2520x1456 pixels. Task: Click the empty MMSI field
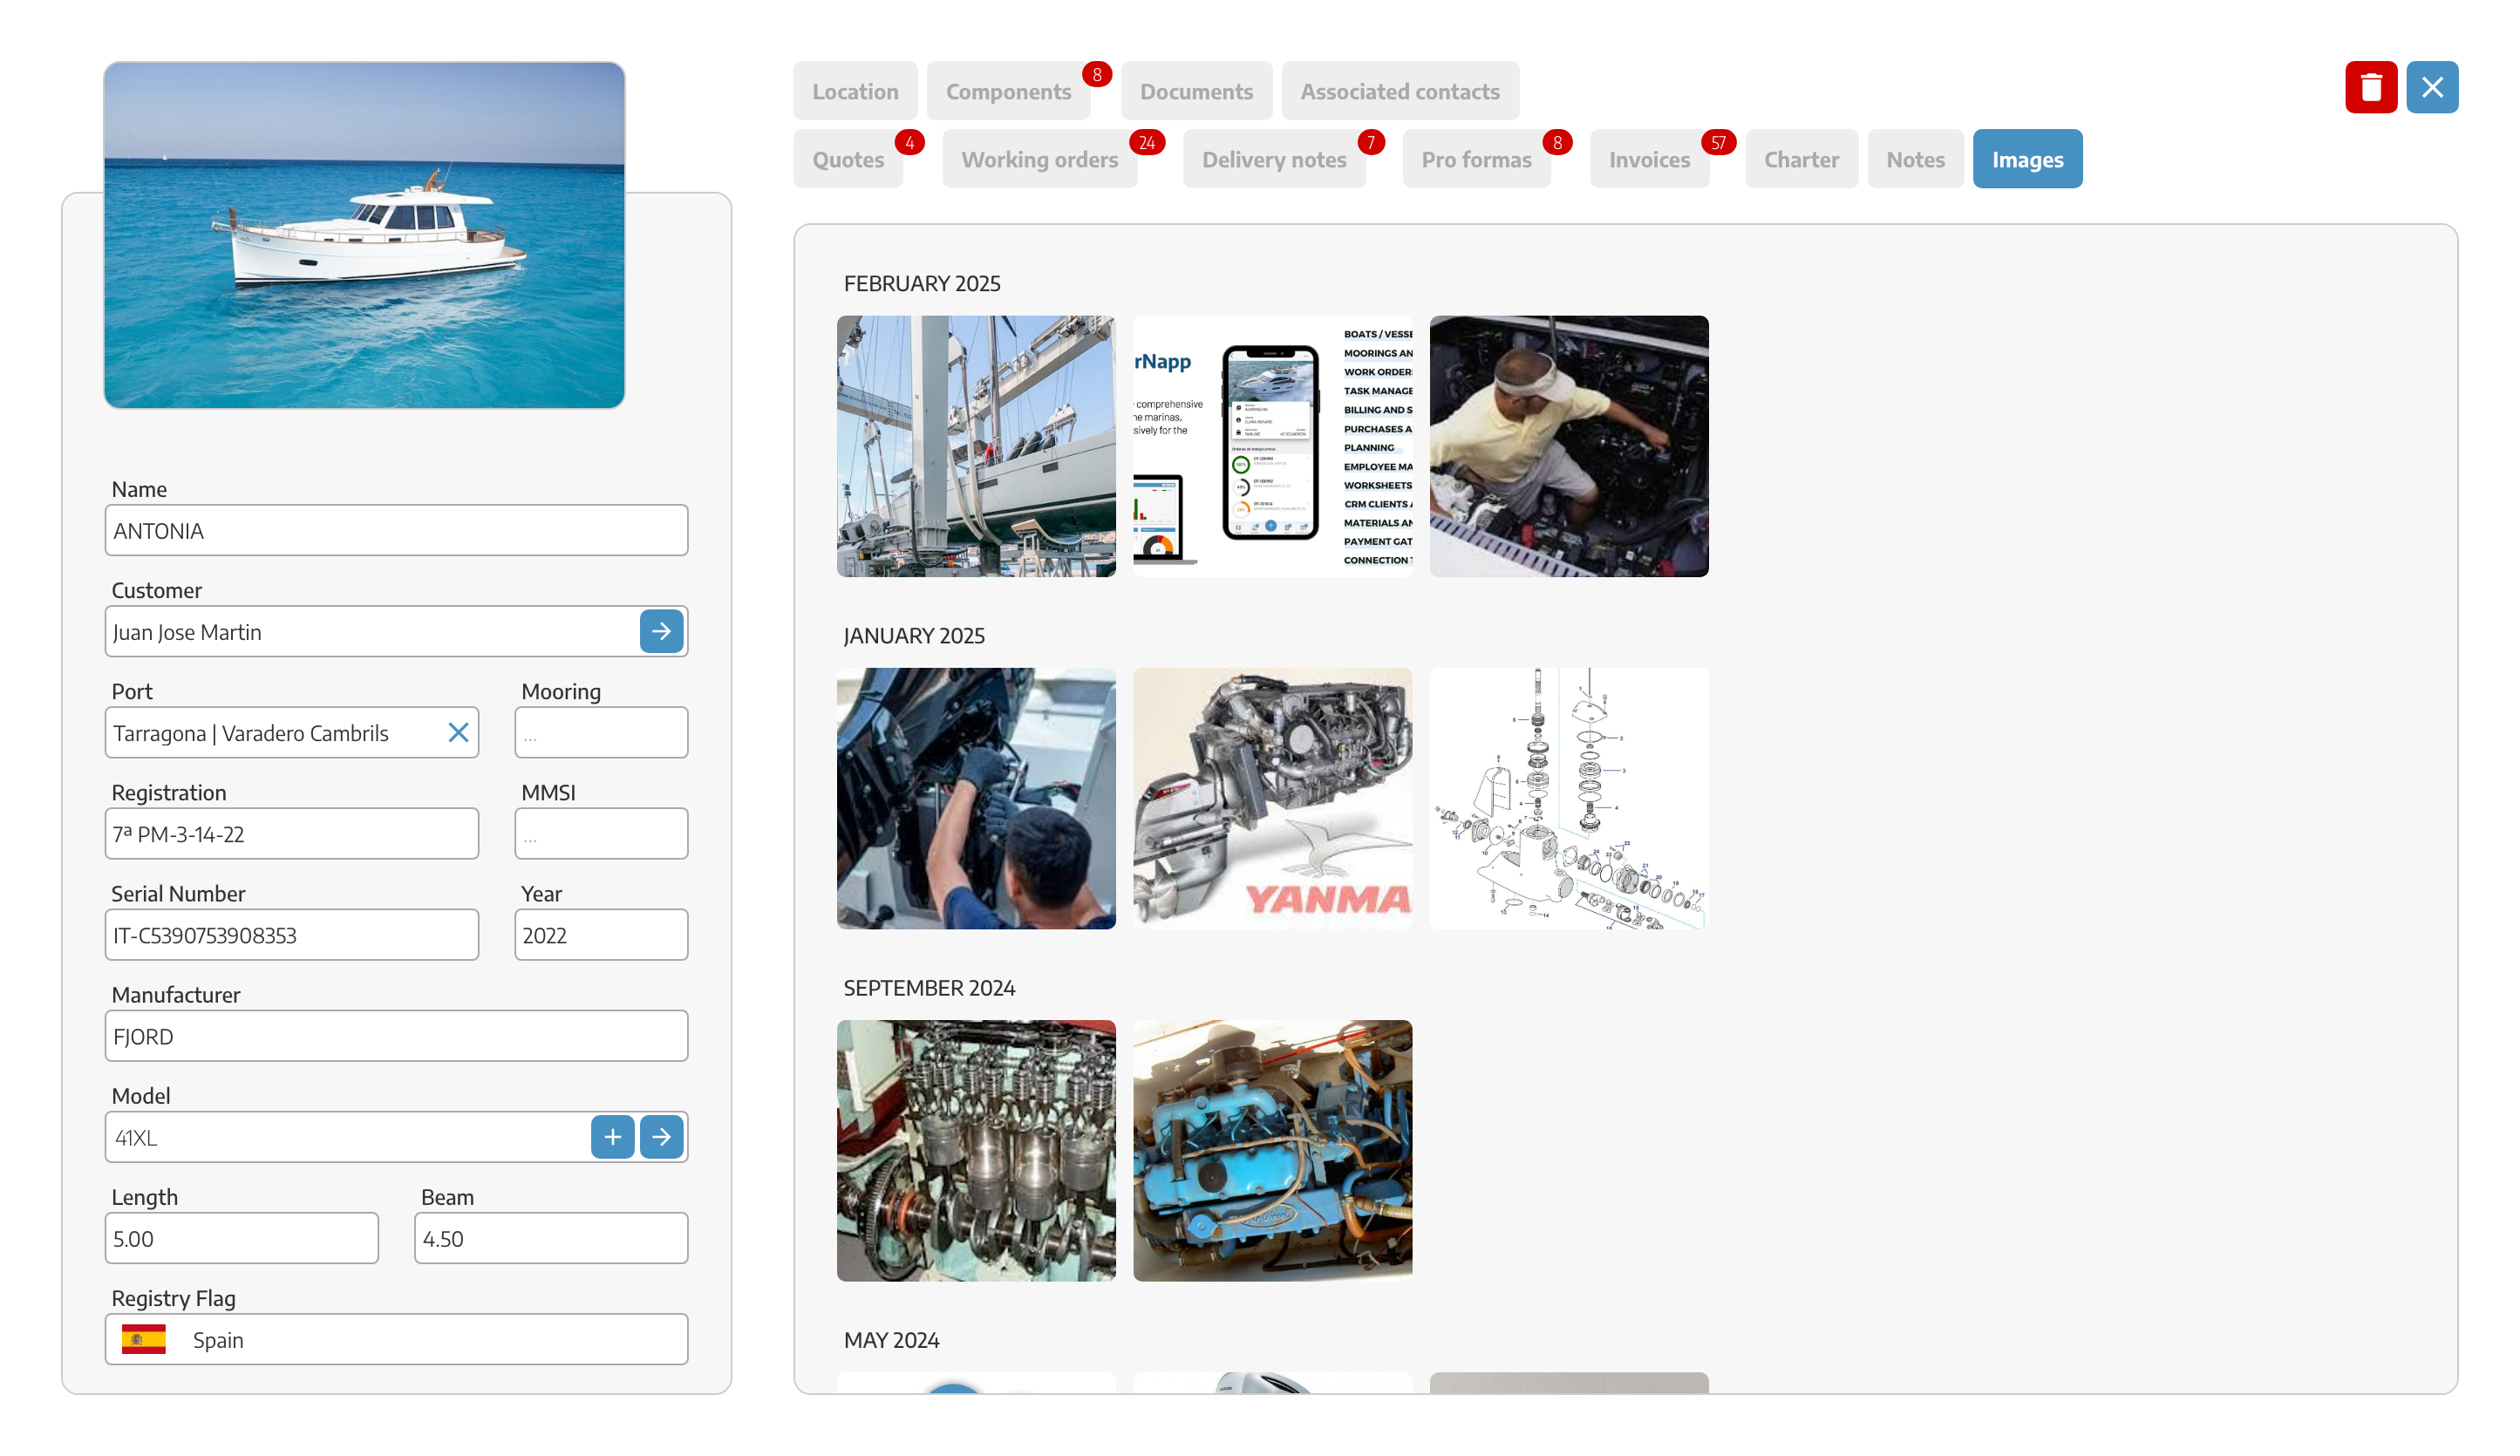coord(601,834)
